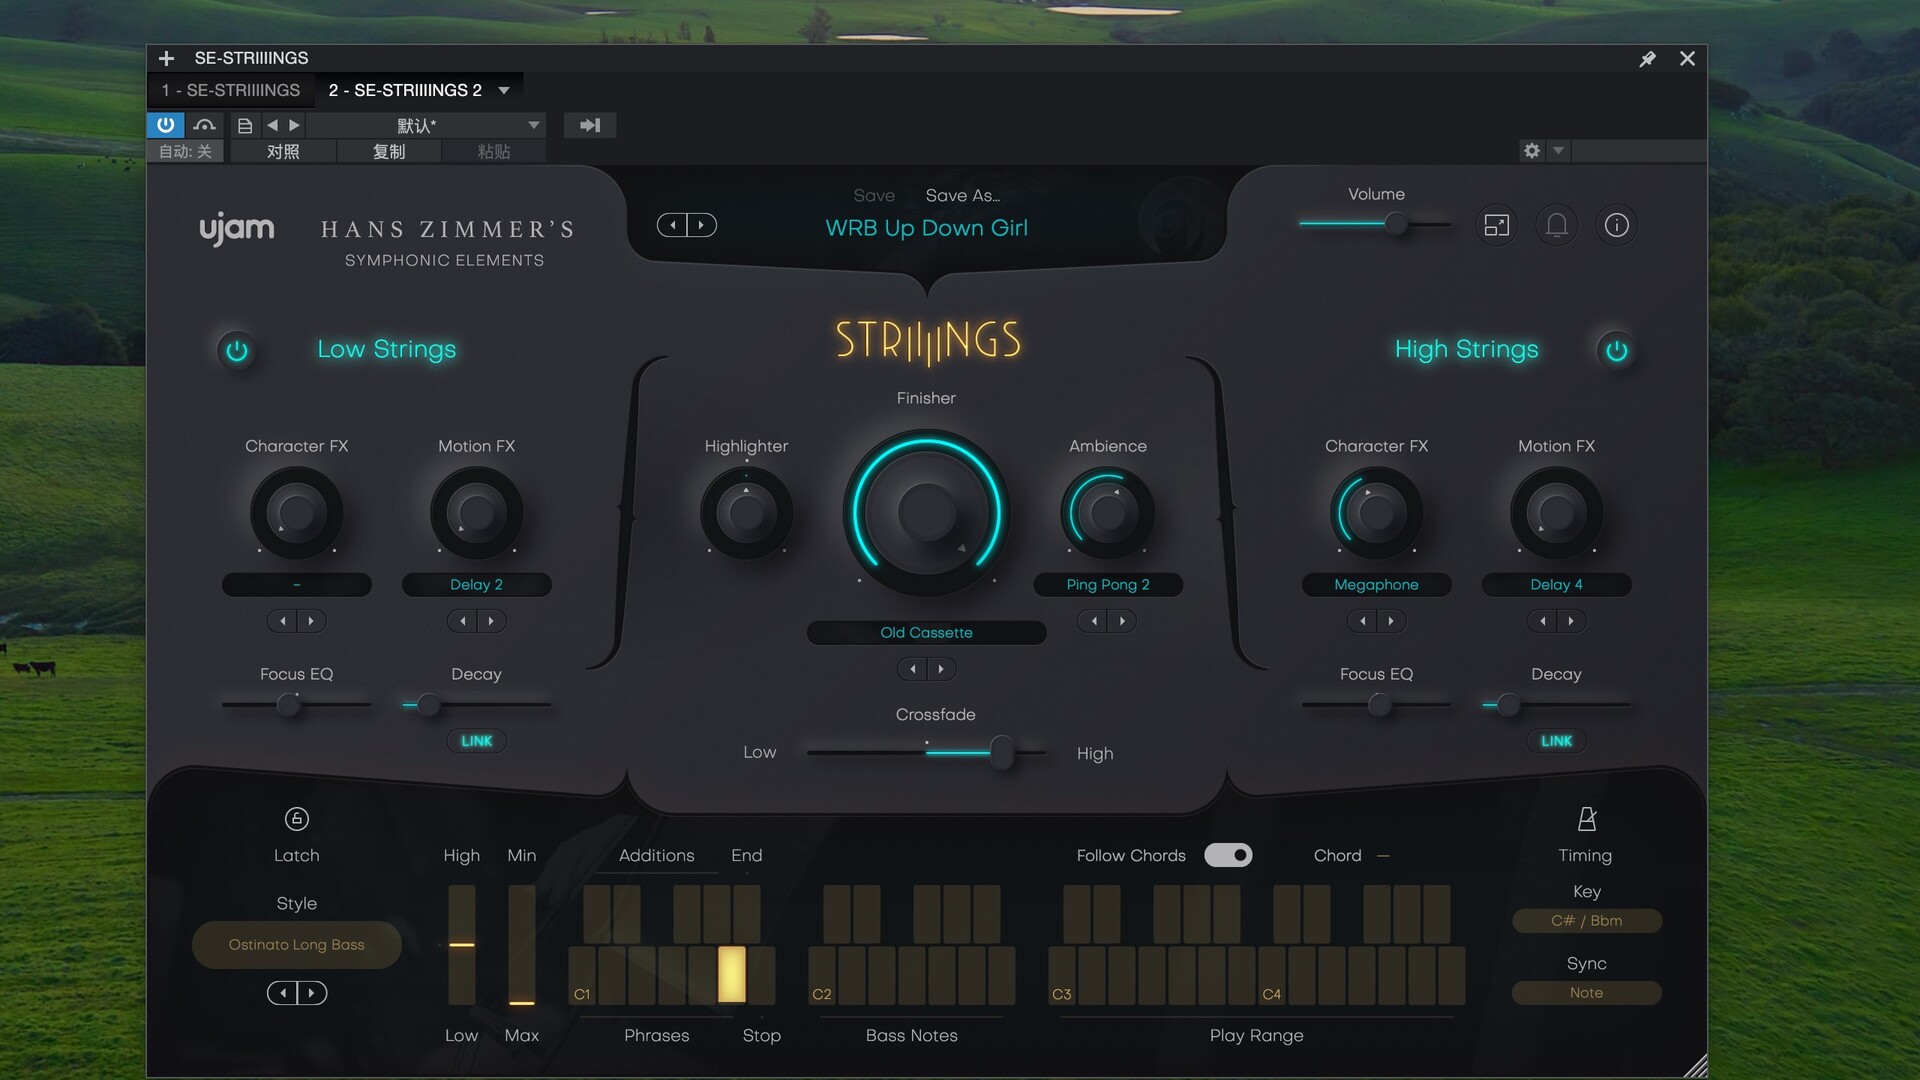Toggle the Low Strings Decay LINK button
The height and width of the screenshot is (1080, 1920).
[x=477, y=741]
